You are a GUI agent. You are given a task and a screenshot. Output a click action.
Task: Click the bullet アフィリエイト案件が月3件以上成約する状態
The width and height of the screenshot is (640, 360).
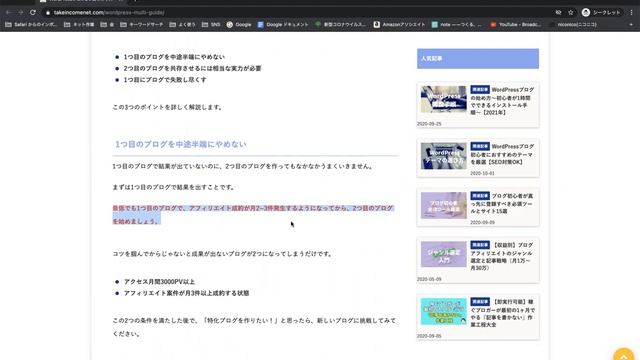(x=187, y=293)
